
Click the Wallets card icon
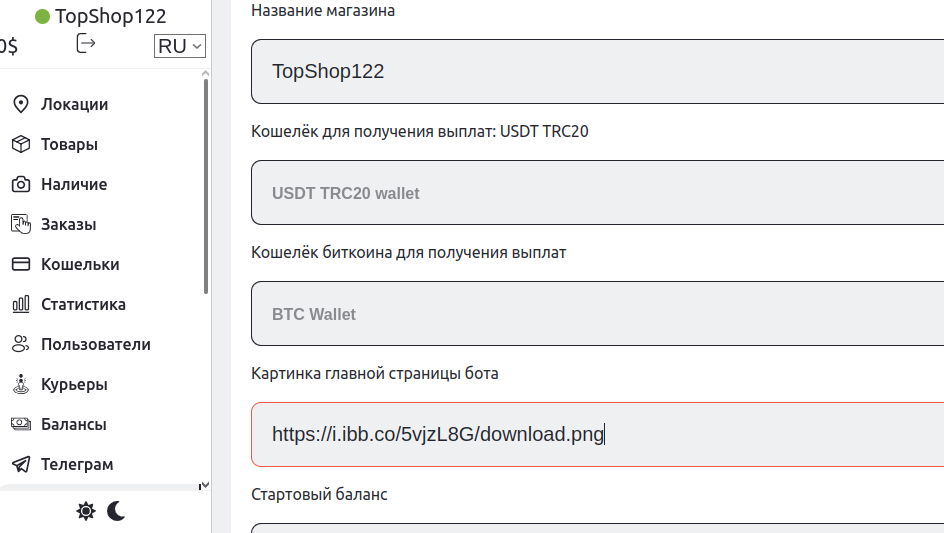tap(20, 264)
